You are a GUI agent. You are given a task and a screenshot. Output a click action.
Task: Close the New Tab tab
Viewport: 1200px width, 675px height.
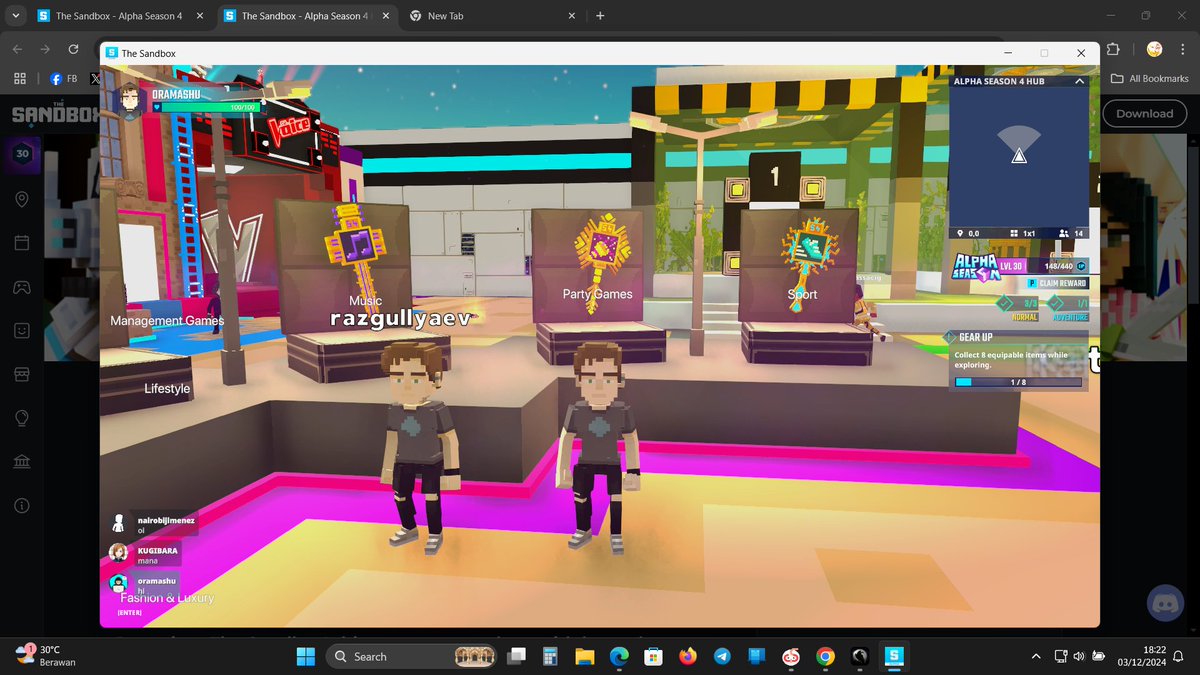[x=572, y=16]
